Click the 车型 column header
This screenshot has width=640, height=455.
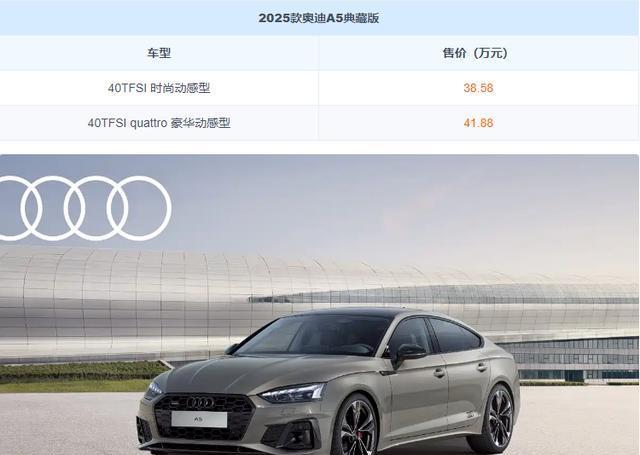(159, 53)
